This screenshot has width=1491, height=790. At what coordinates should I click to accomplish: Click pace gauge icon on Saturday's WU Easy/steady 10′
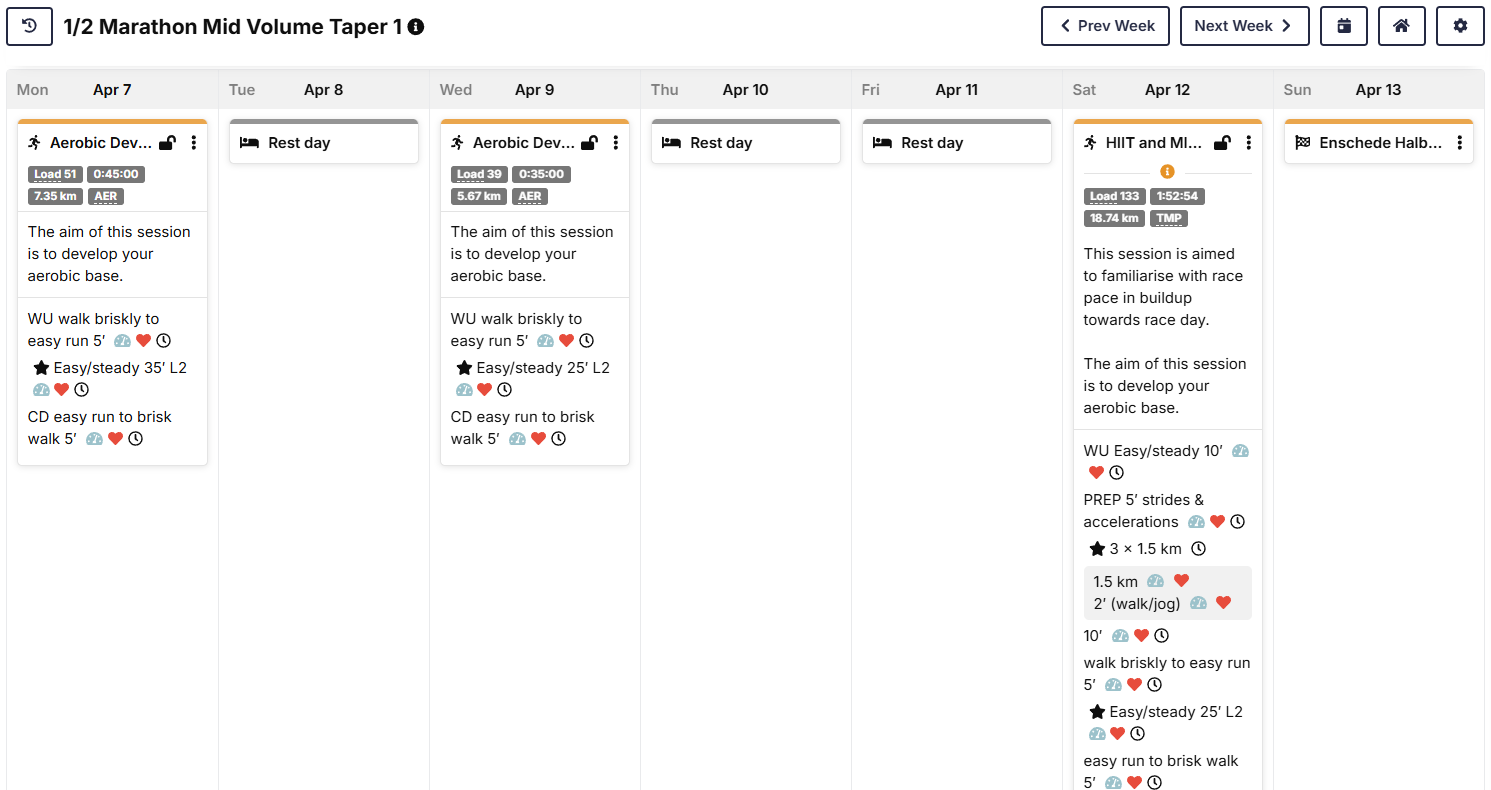coord(1241,451)
